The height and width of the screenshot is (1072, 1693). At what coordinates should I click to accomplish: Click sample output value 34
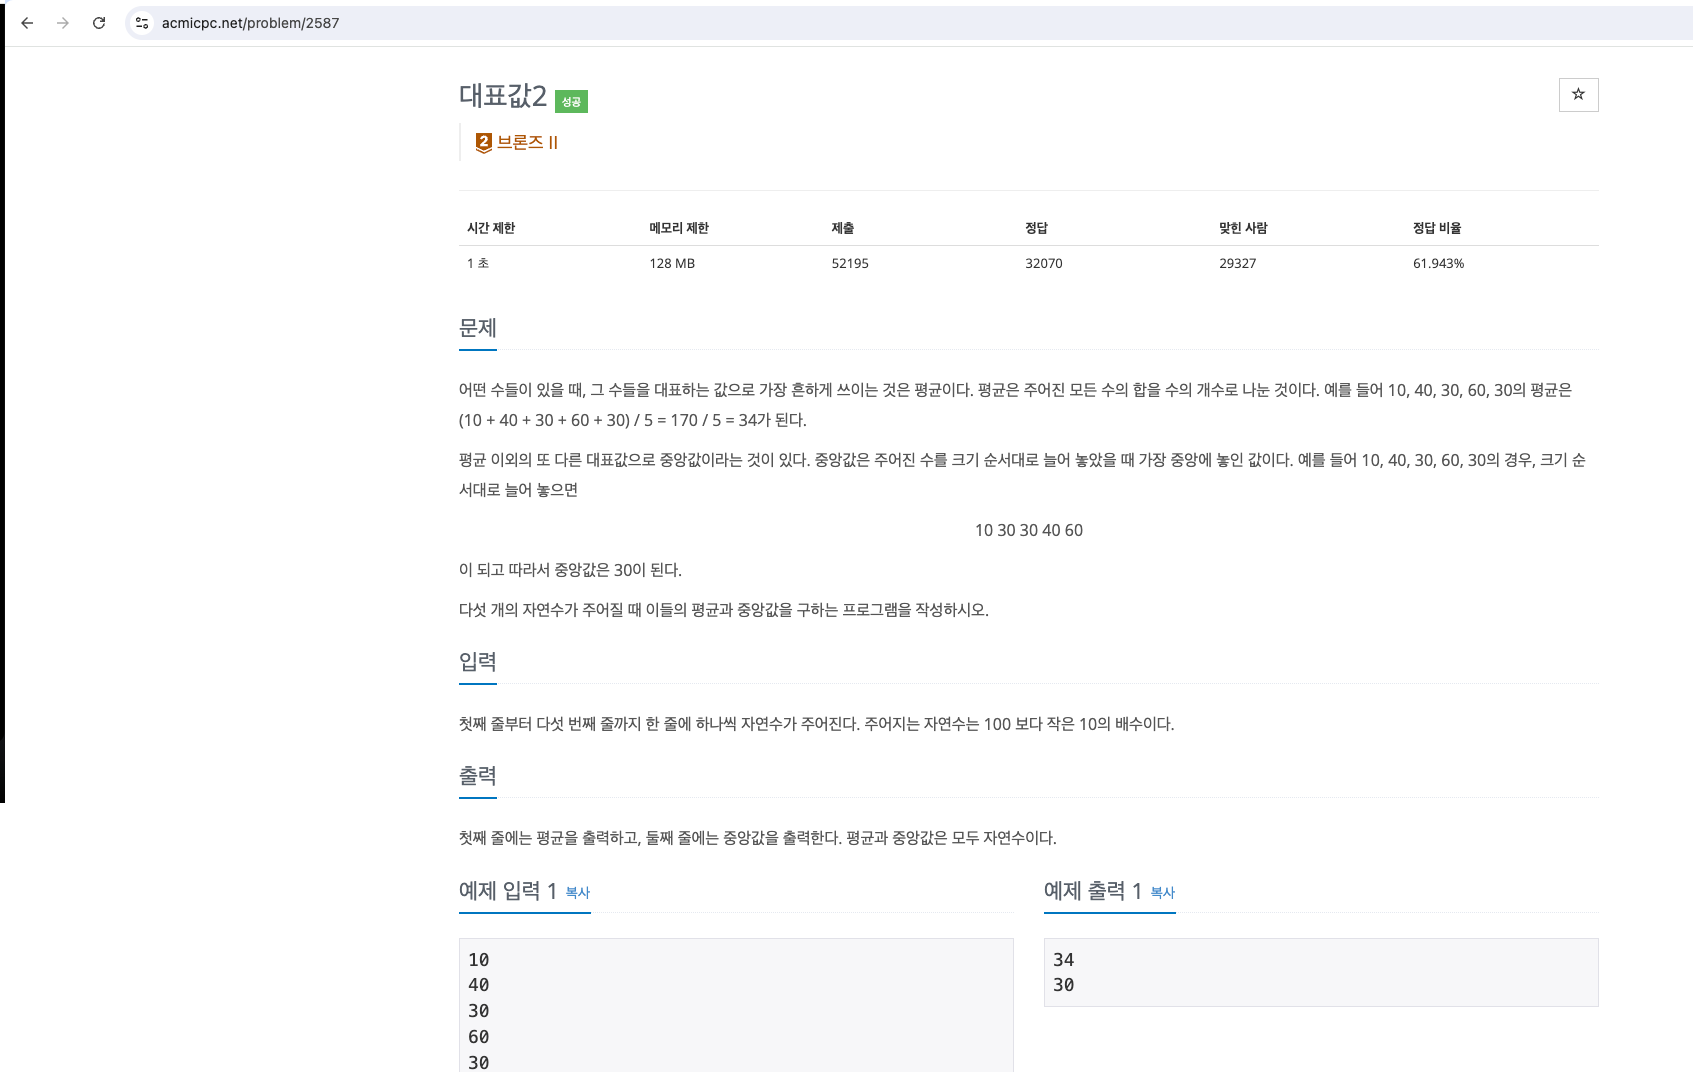[1064, 960]
